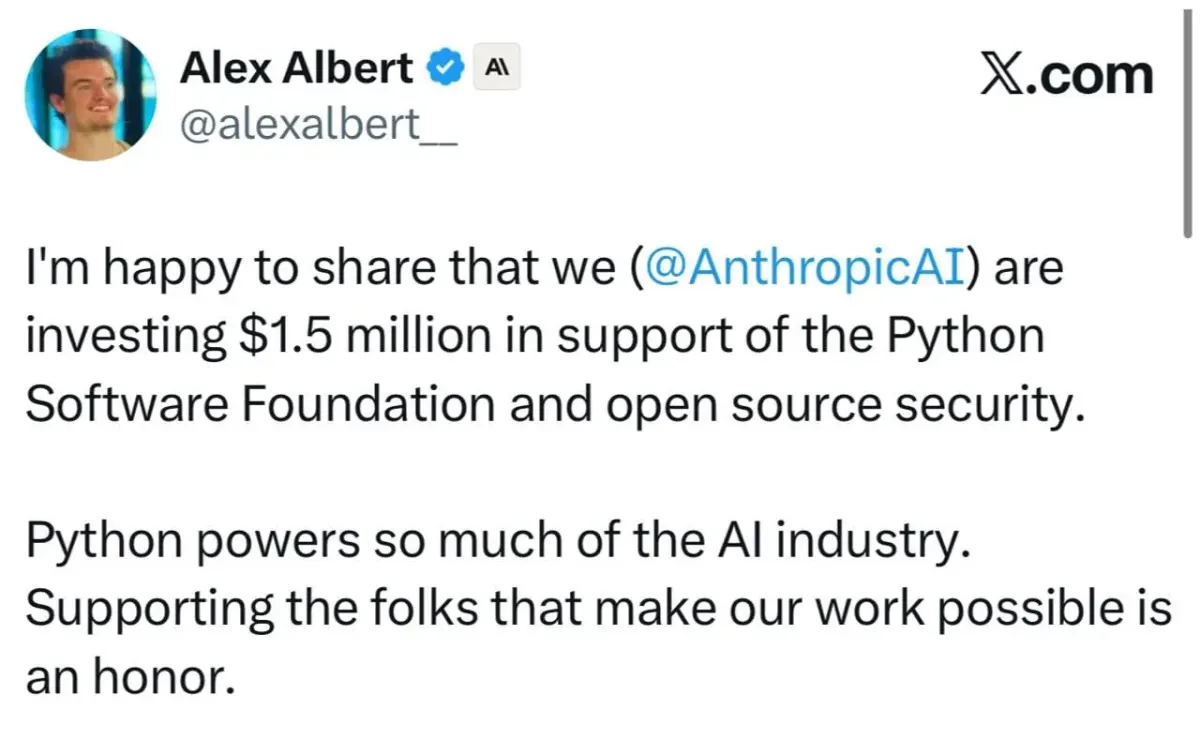Click the word "investing" in the tweet

tap(128, 339)
